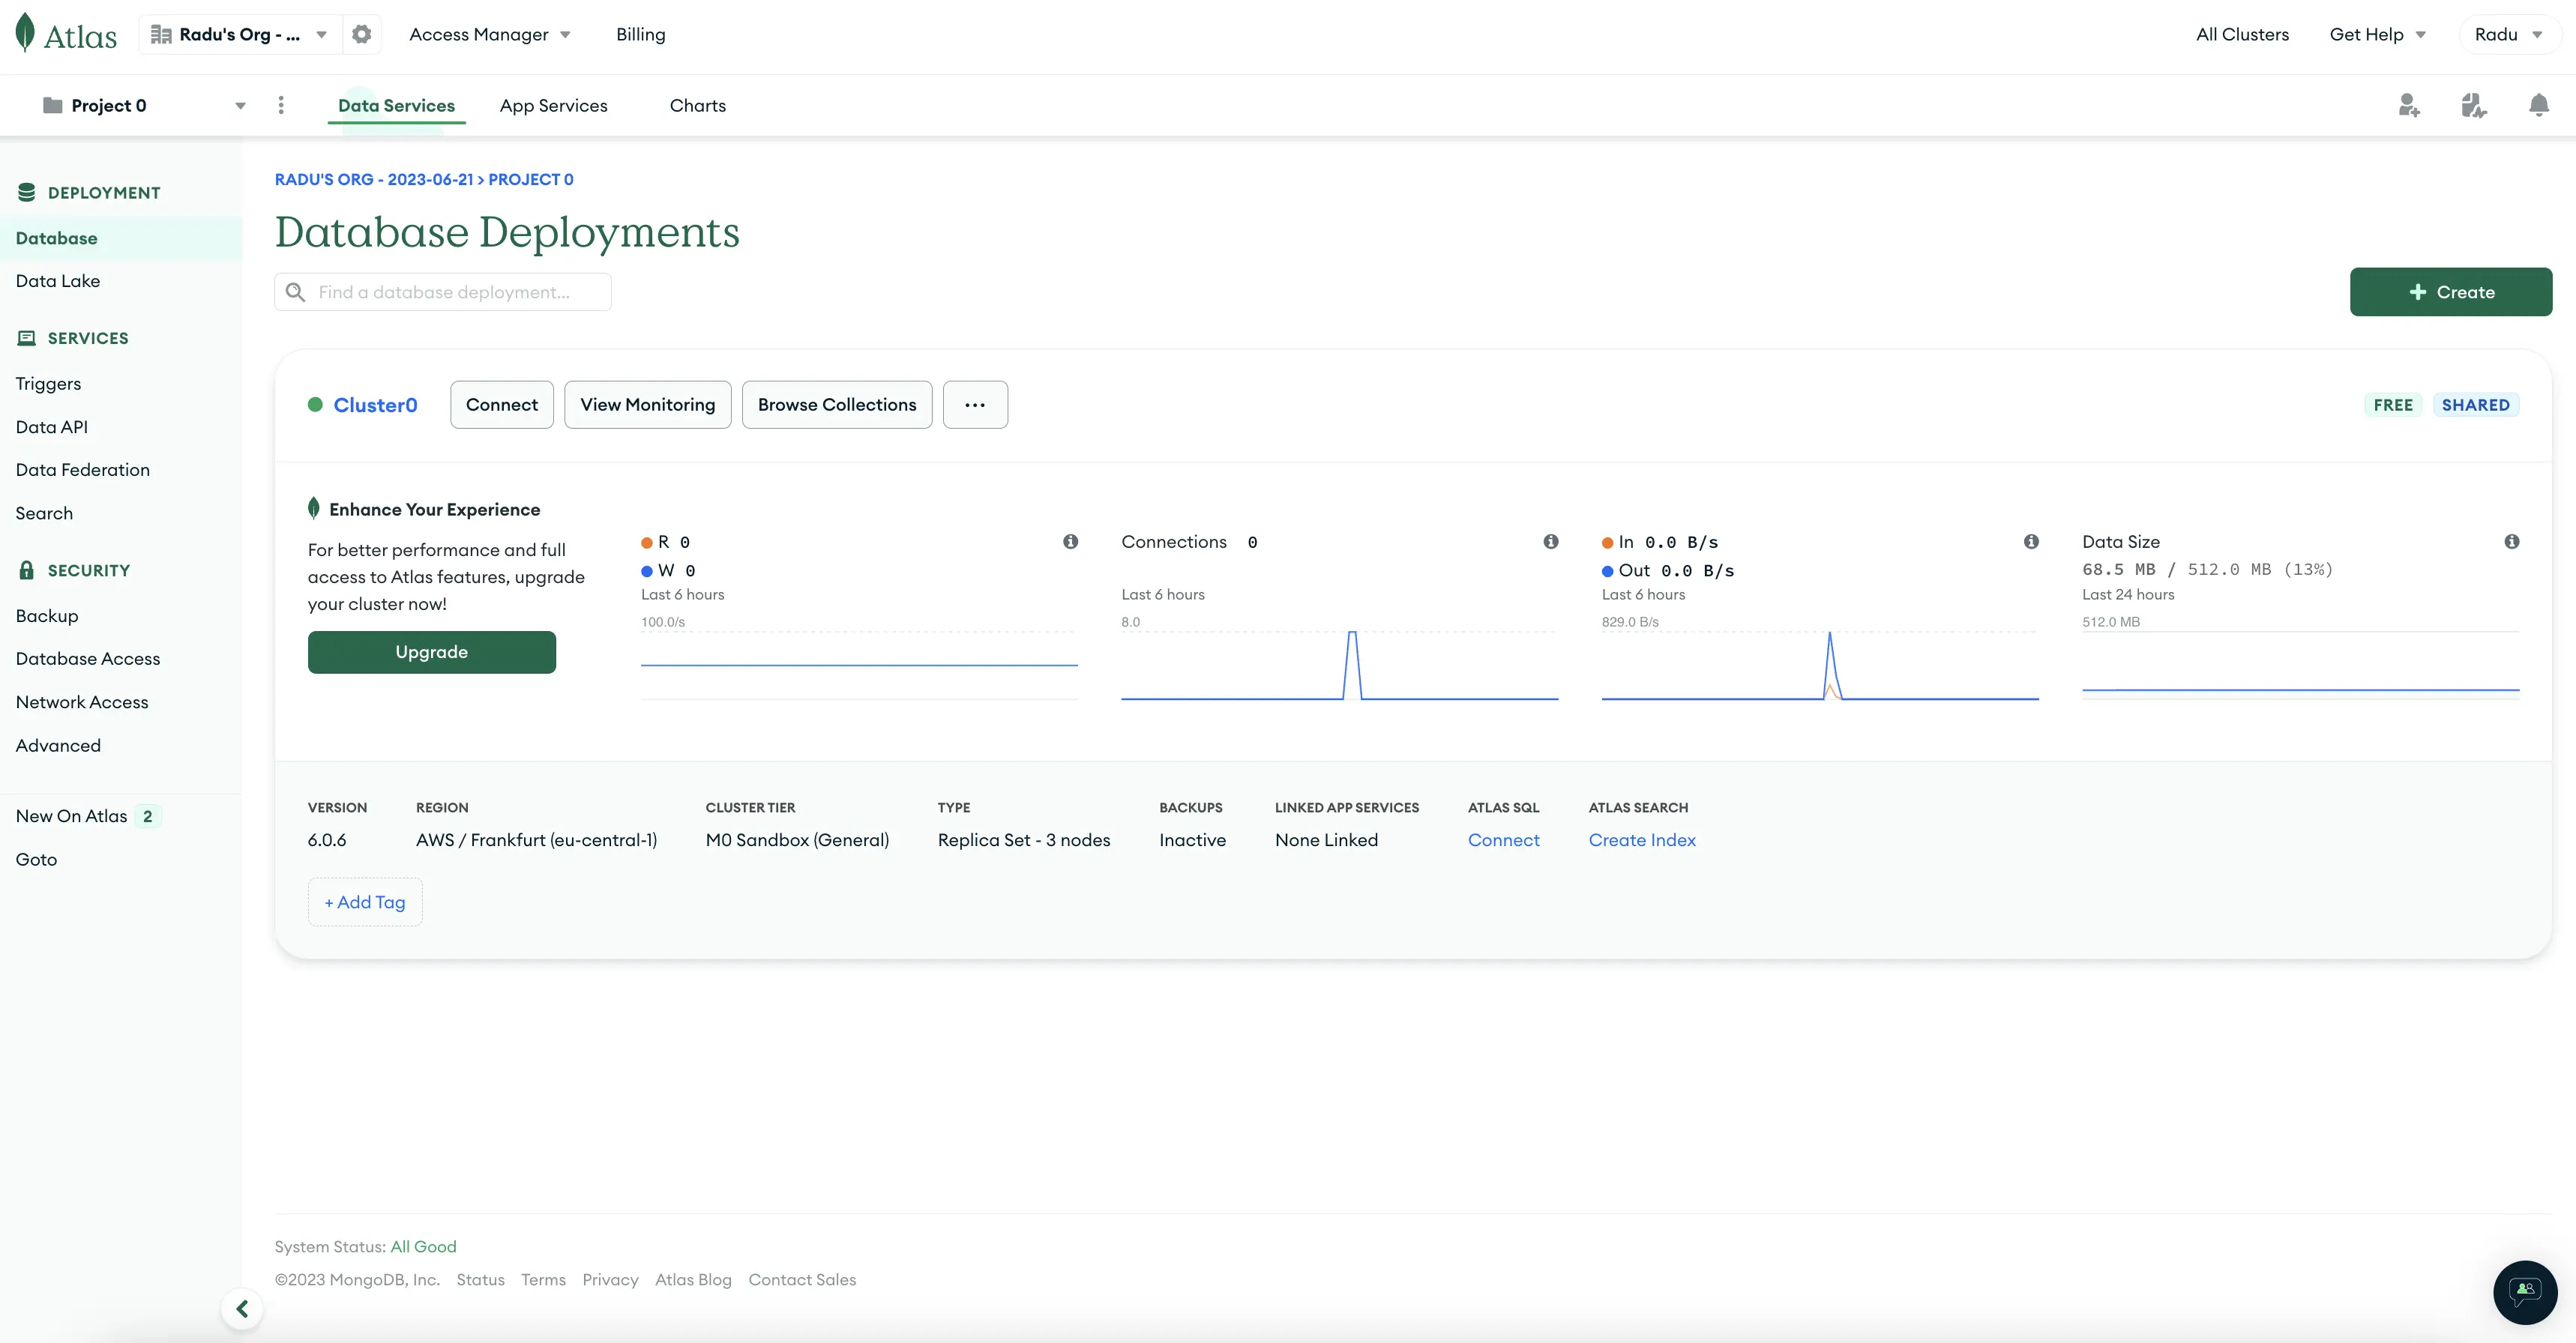This screenshot has width=2576, height=1343.
Task: Open the Billing page
Action: pyautogui.click(x=641, y=34)
